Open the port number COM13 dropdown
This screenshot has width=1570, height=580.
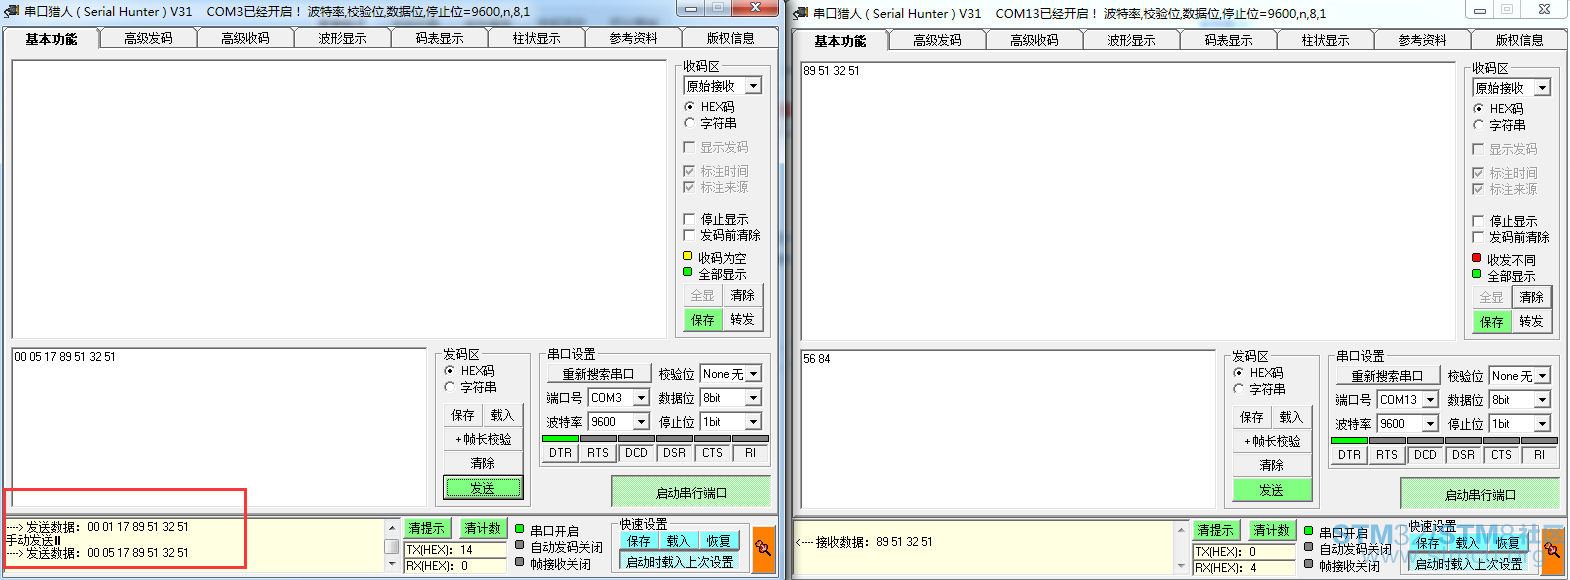coord(1430,400)
